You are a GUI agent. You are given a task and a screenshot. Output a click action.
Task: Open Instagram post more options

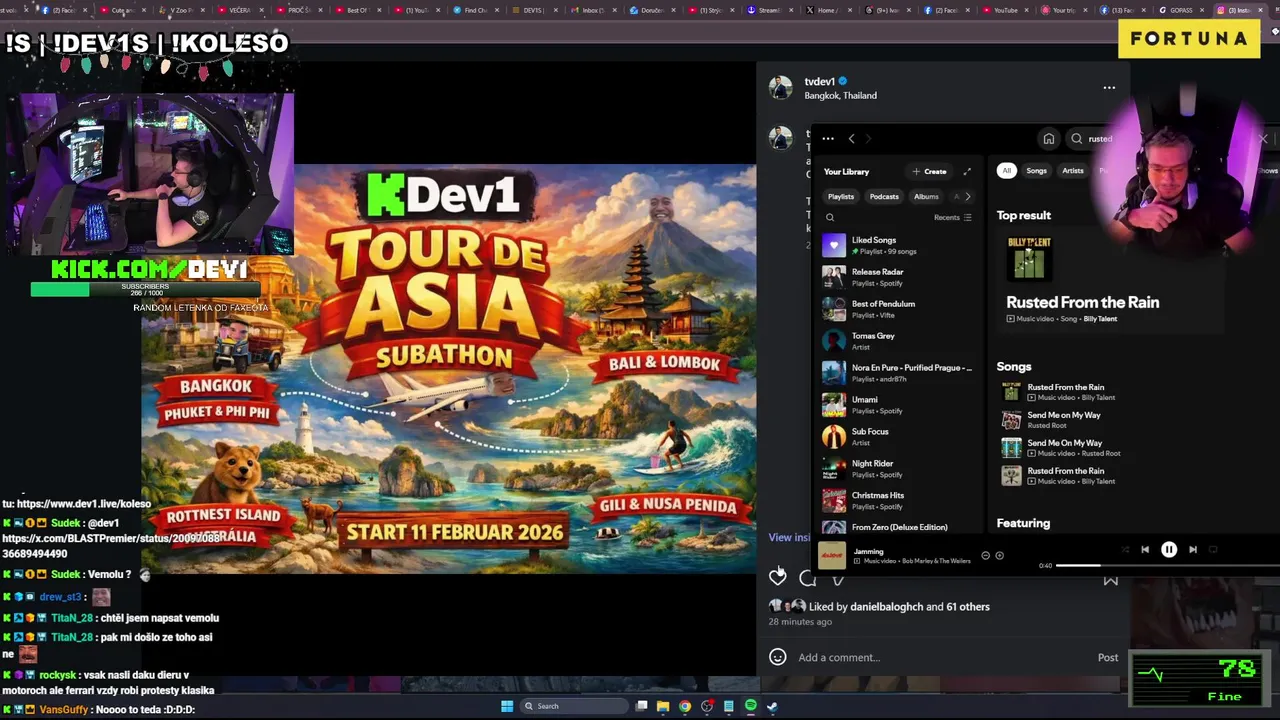click(x=1109, y=88)
